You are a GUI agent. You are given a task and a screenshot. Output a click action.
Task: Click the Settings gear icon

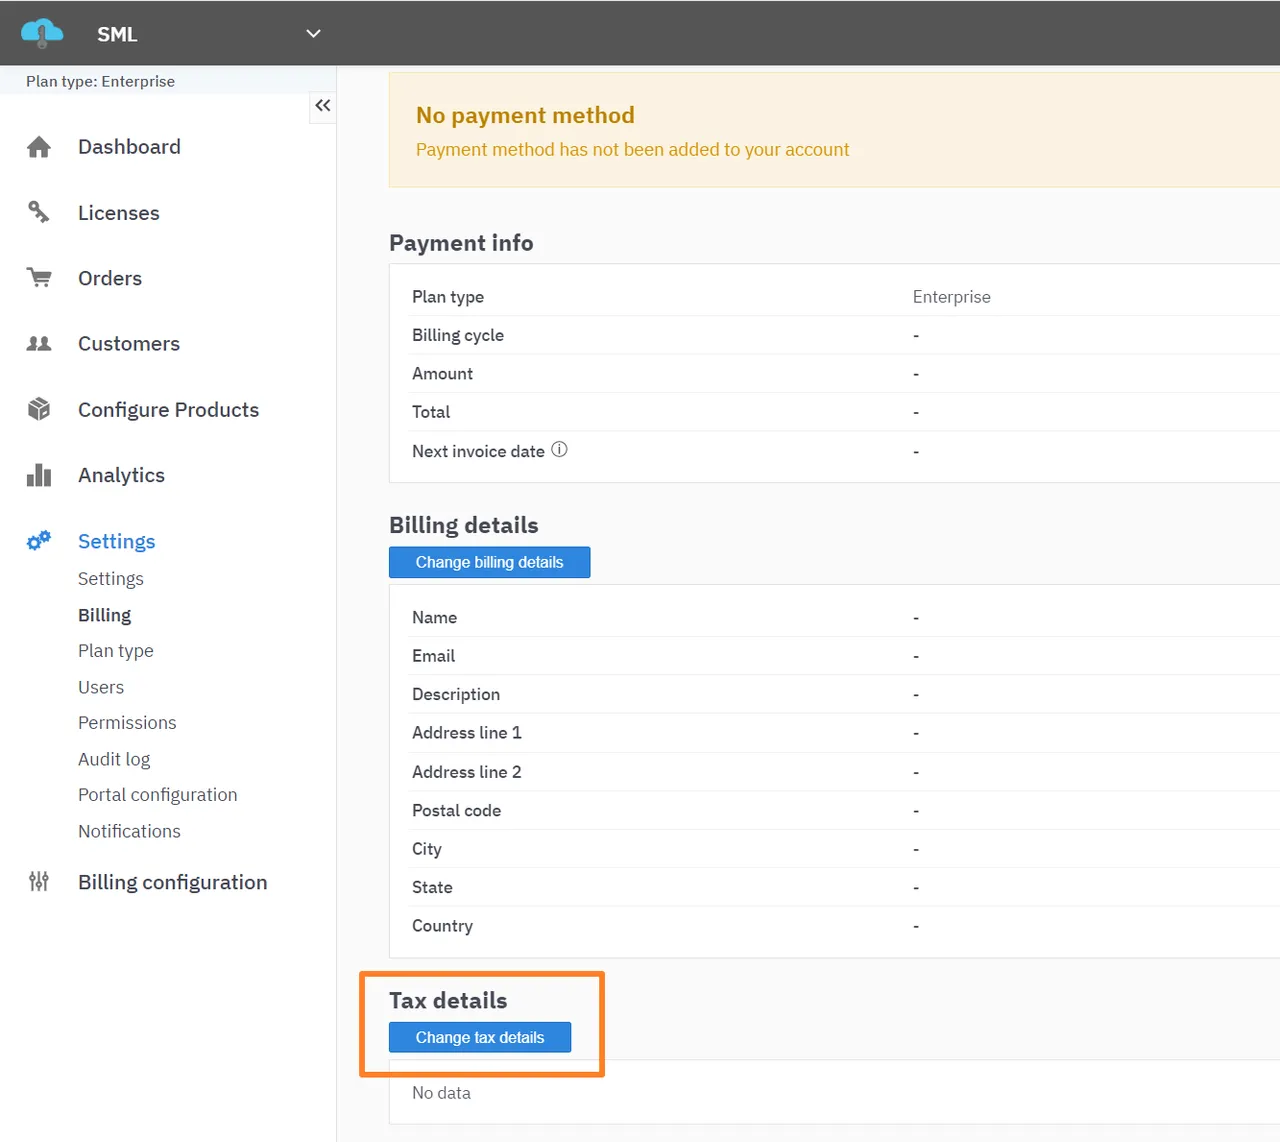(38, 541)
